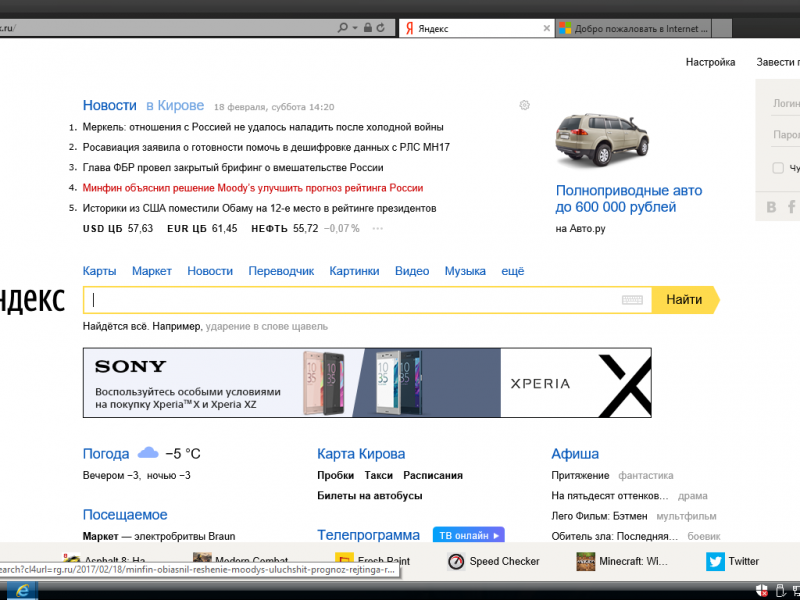Click USD ЦБ 57,63 rate

(x=118, y=229)
